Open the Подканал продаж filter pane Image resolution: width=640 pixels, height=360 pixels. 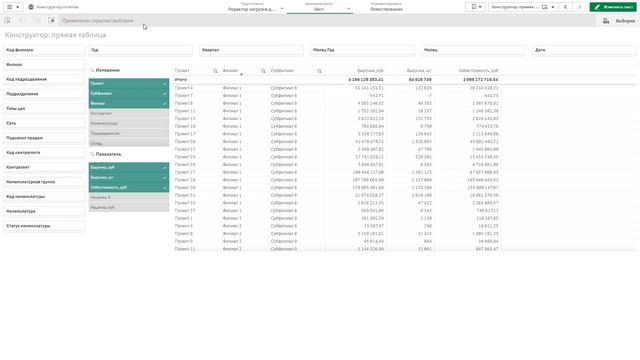coord(44,138)
